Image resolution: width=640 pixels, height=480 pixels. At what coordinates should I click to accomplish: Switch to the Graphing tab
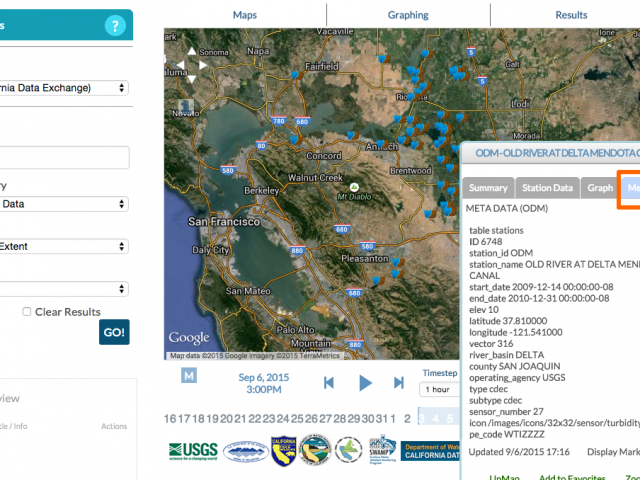(408, 15)
